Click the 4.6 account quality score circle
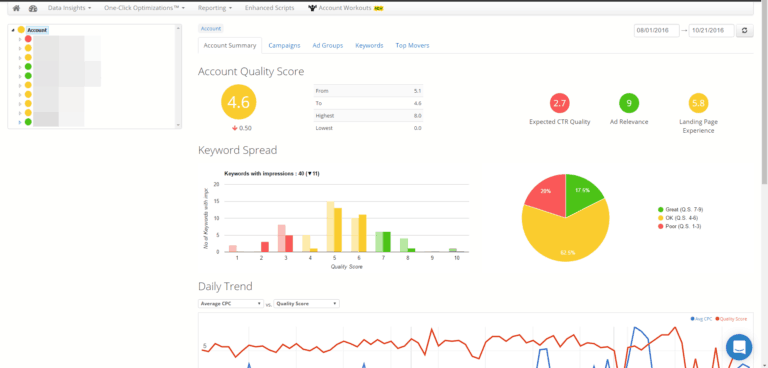768x368 pixels. tap(239, 102)
